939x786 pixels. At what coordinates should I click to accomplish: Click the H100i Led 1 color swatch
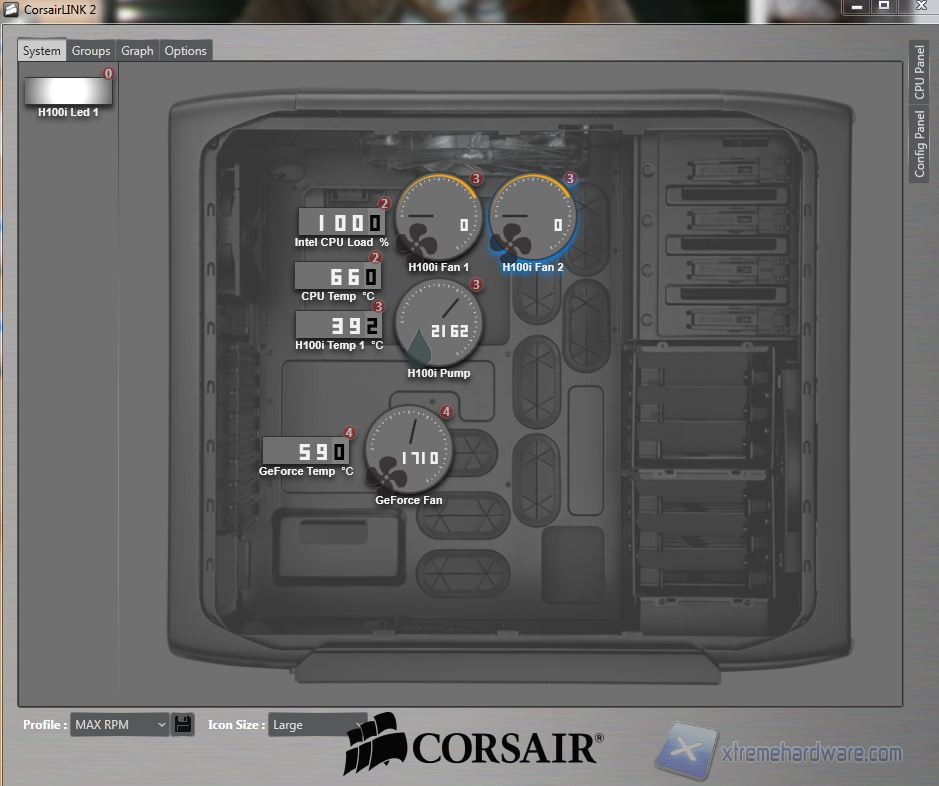[x=68, y=89]
